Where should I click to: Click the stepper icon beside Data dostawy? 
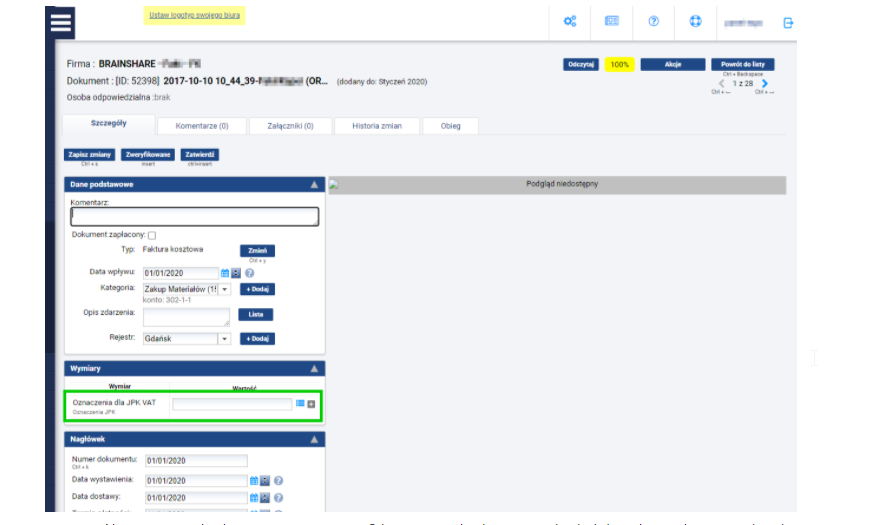click(x=265, y=498)
